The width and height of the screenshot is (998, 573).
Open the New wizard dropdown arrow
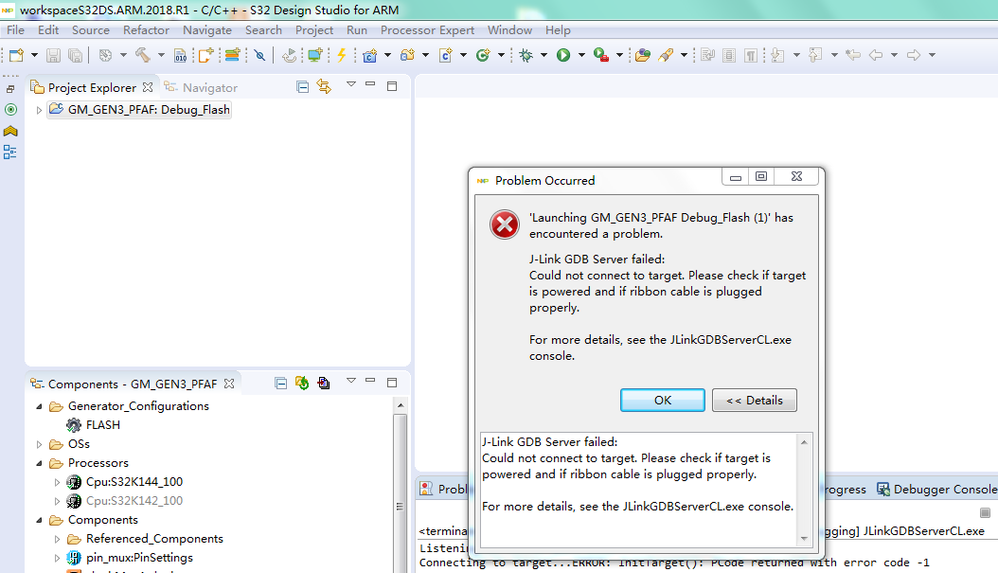[34, 55]
